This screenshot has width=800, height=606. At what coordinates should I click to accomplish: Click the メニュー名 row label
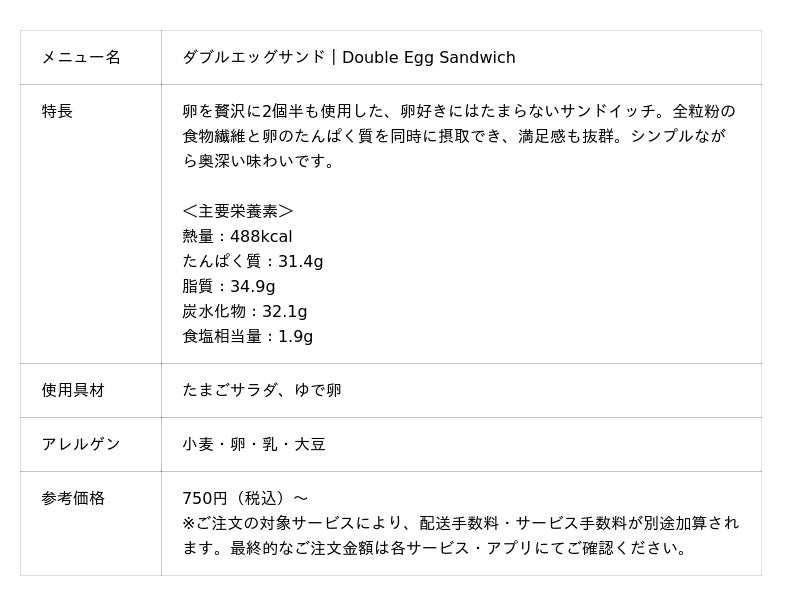(81, 58)
